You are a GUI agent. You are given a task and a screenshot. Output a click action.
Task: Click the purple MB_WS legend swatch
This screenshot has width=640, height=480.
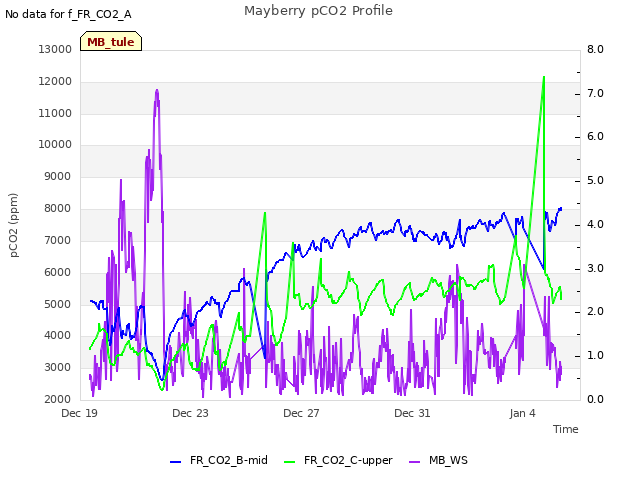point(414,462)
